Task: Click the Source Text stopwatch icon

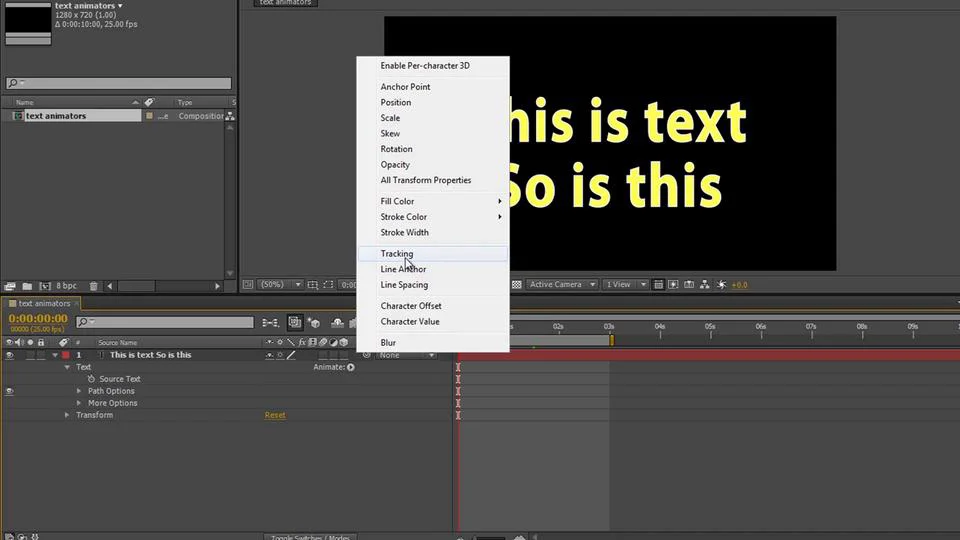Action: pos(91,379)
